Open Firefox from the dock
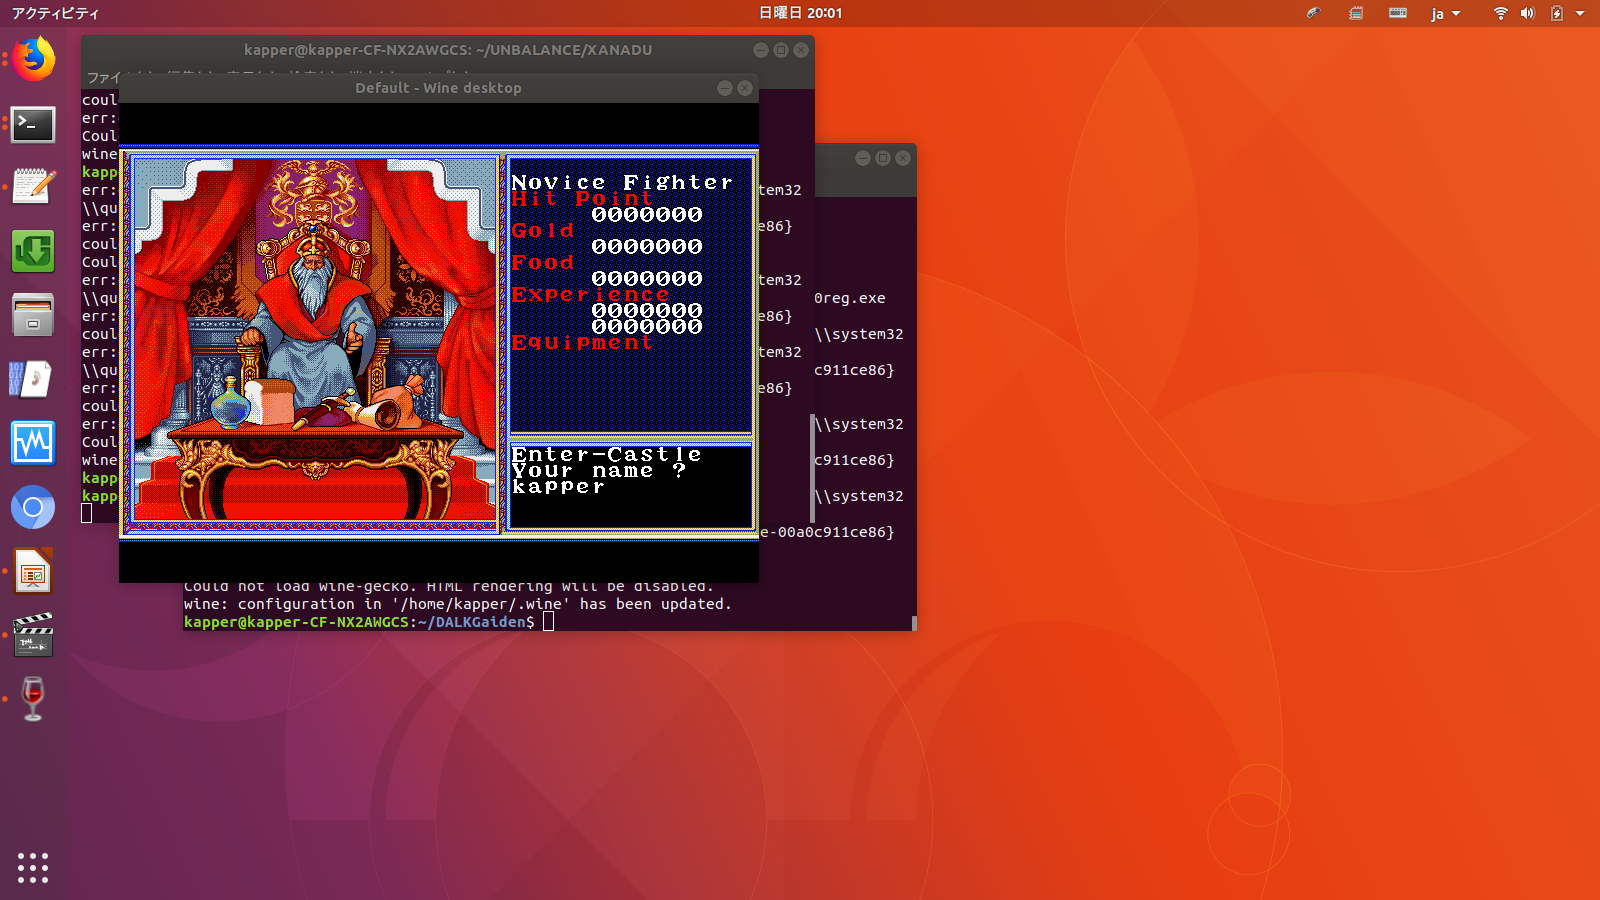Image resolution: width=1600 pixels, height=900 pixels. (33, 59)
